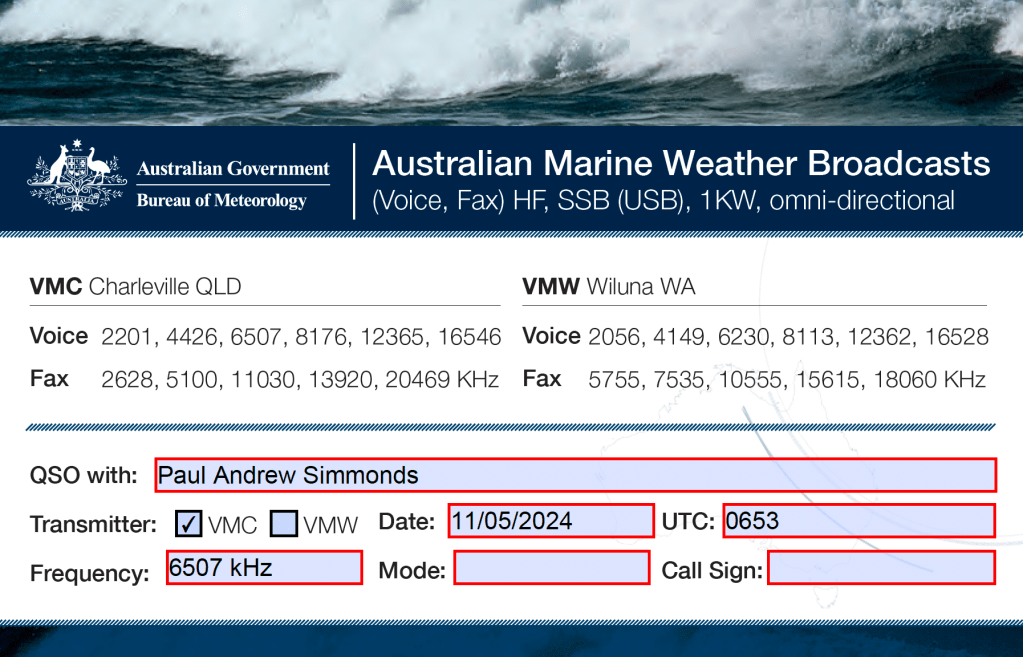The image size is (1023, 657).
Task: Click the VMC Voice frequency list
Action: tap(301, 337)
